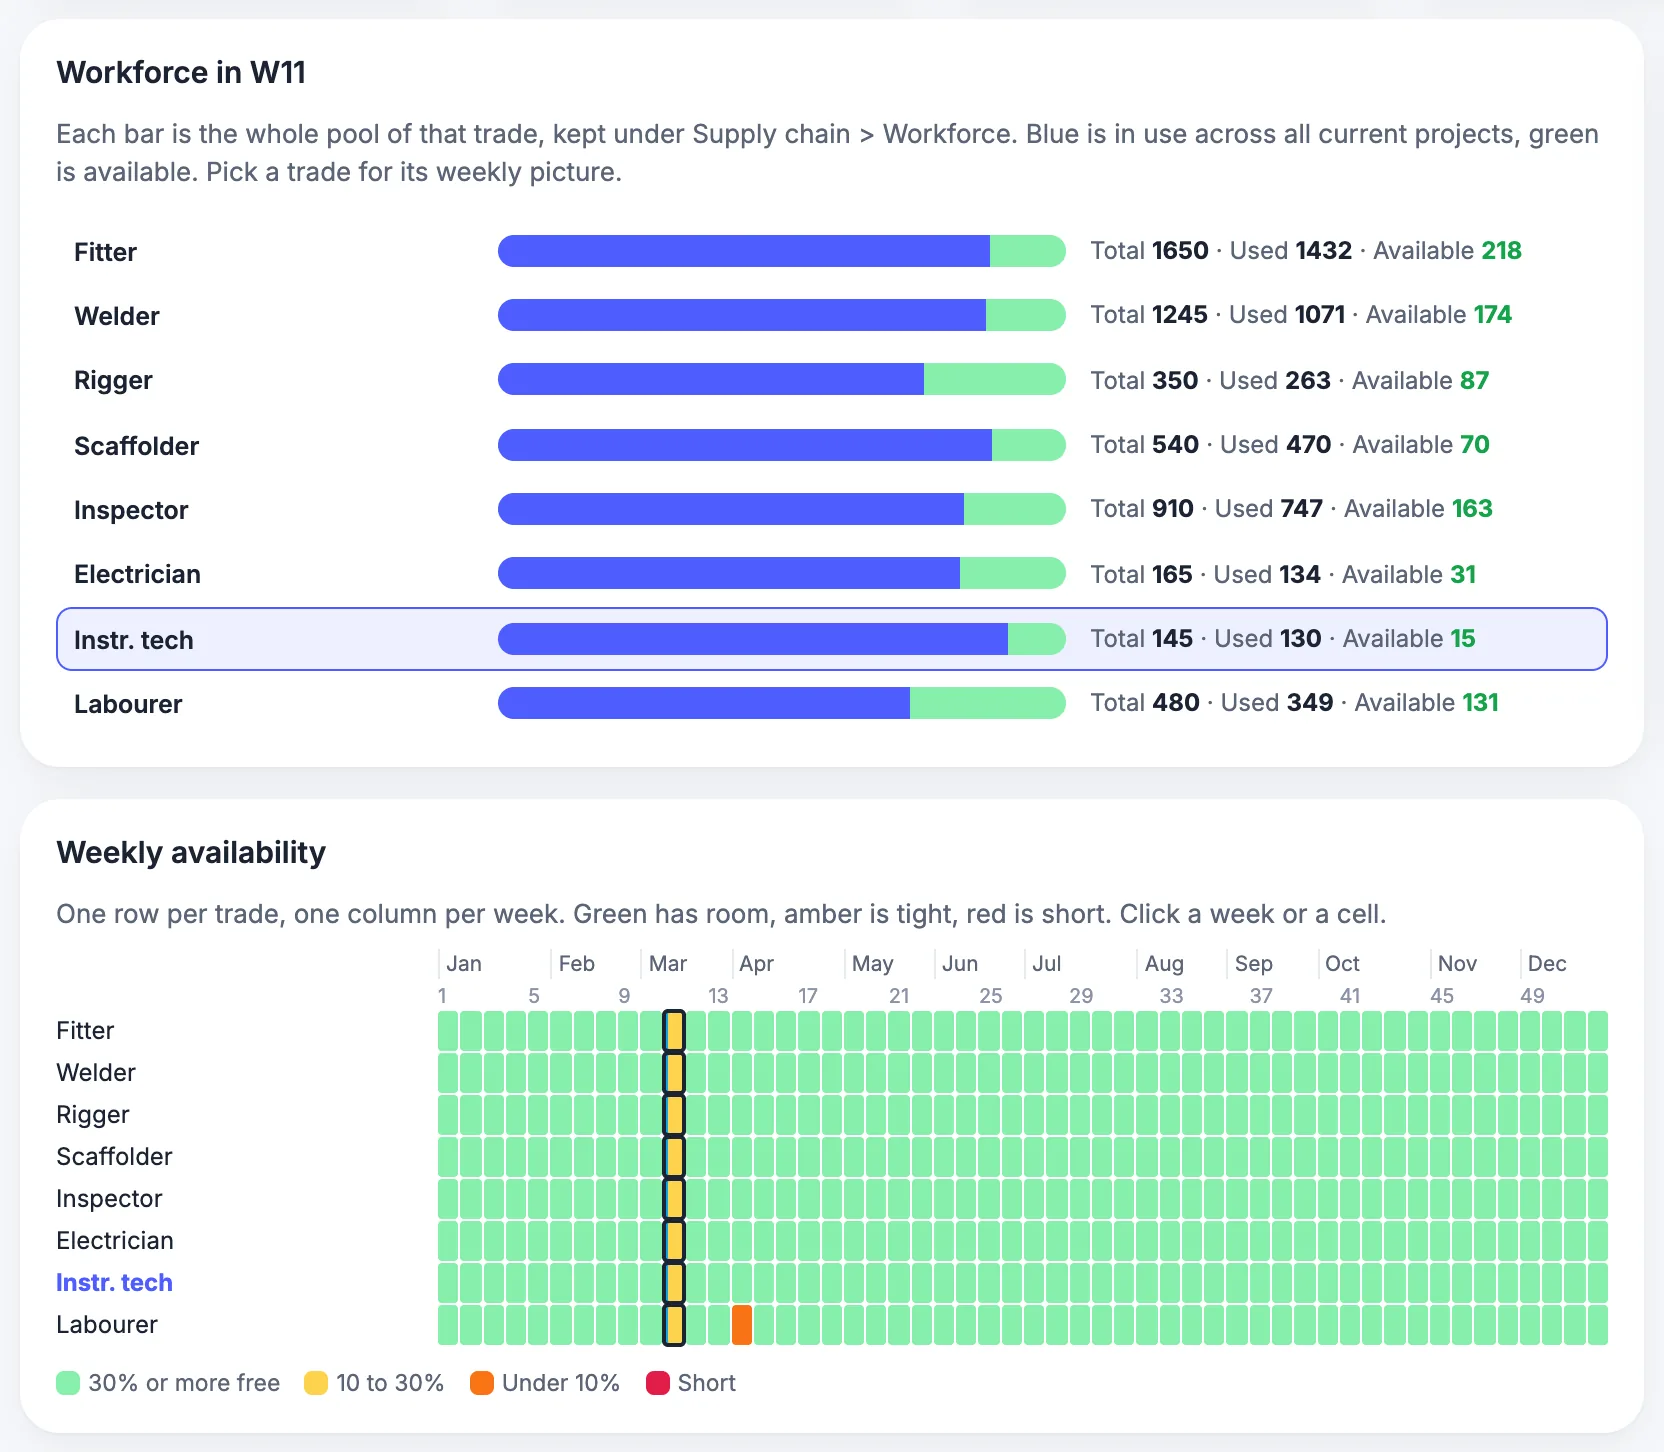Click the highlighted Instr. tech row
This screenshot has height=1452, width=1664.
(831, 639)
